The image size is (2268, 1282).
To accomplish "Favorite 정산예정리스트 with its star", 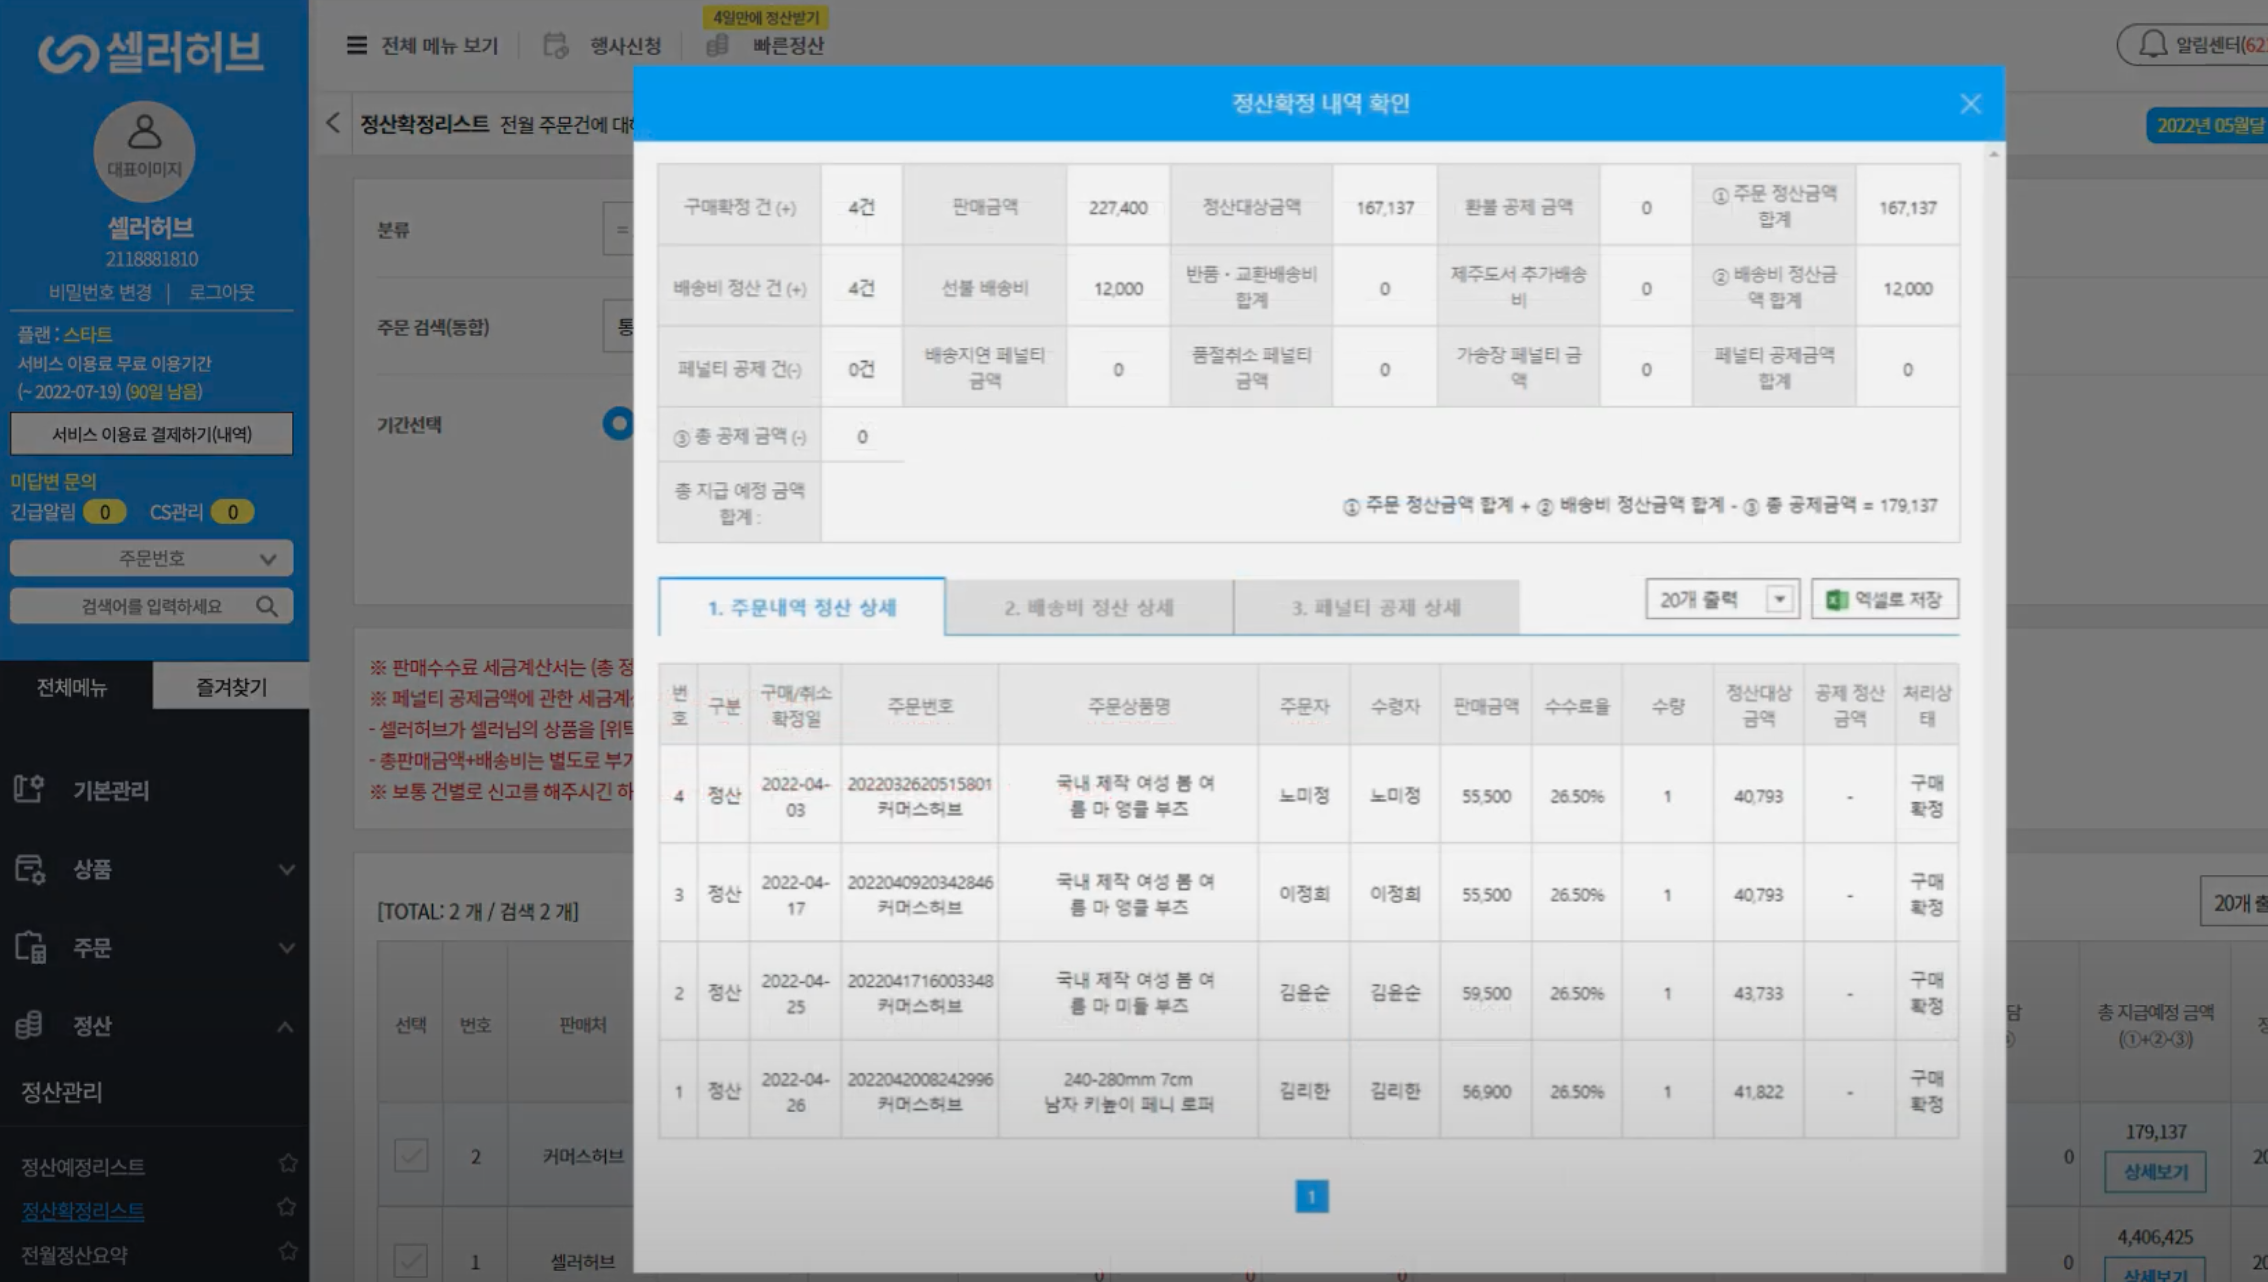I will point(288,1164).
